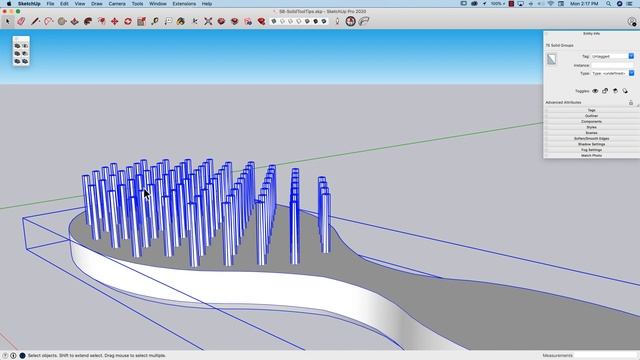
Task: Open the SketchUp application menu
Action: (x=29, y=4)
